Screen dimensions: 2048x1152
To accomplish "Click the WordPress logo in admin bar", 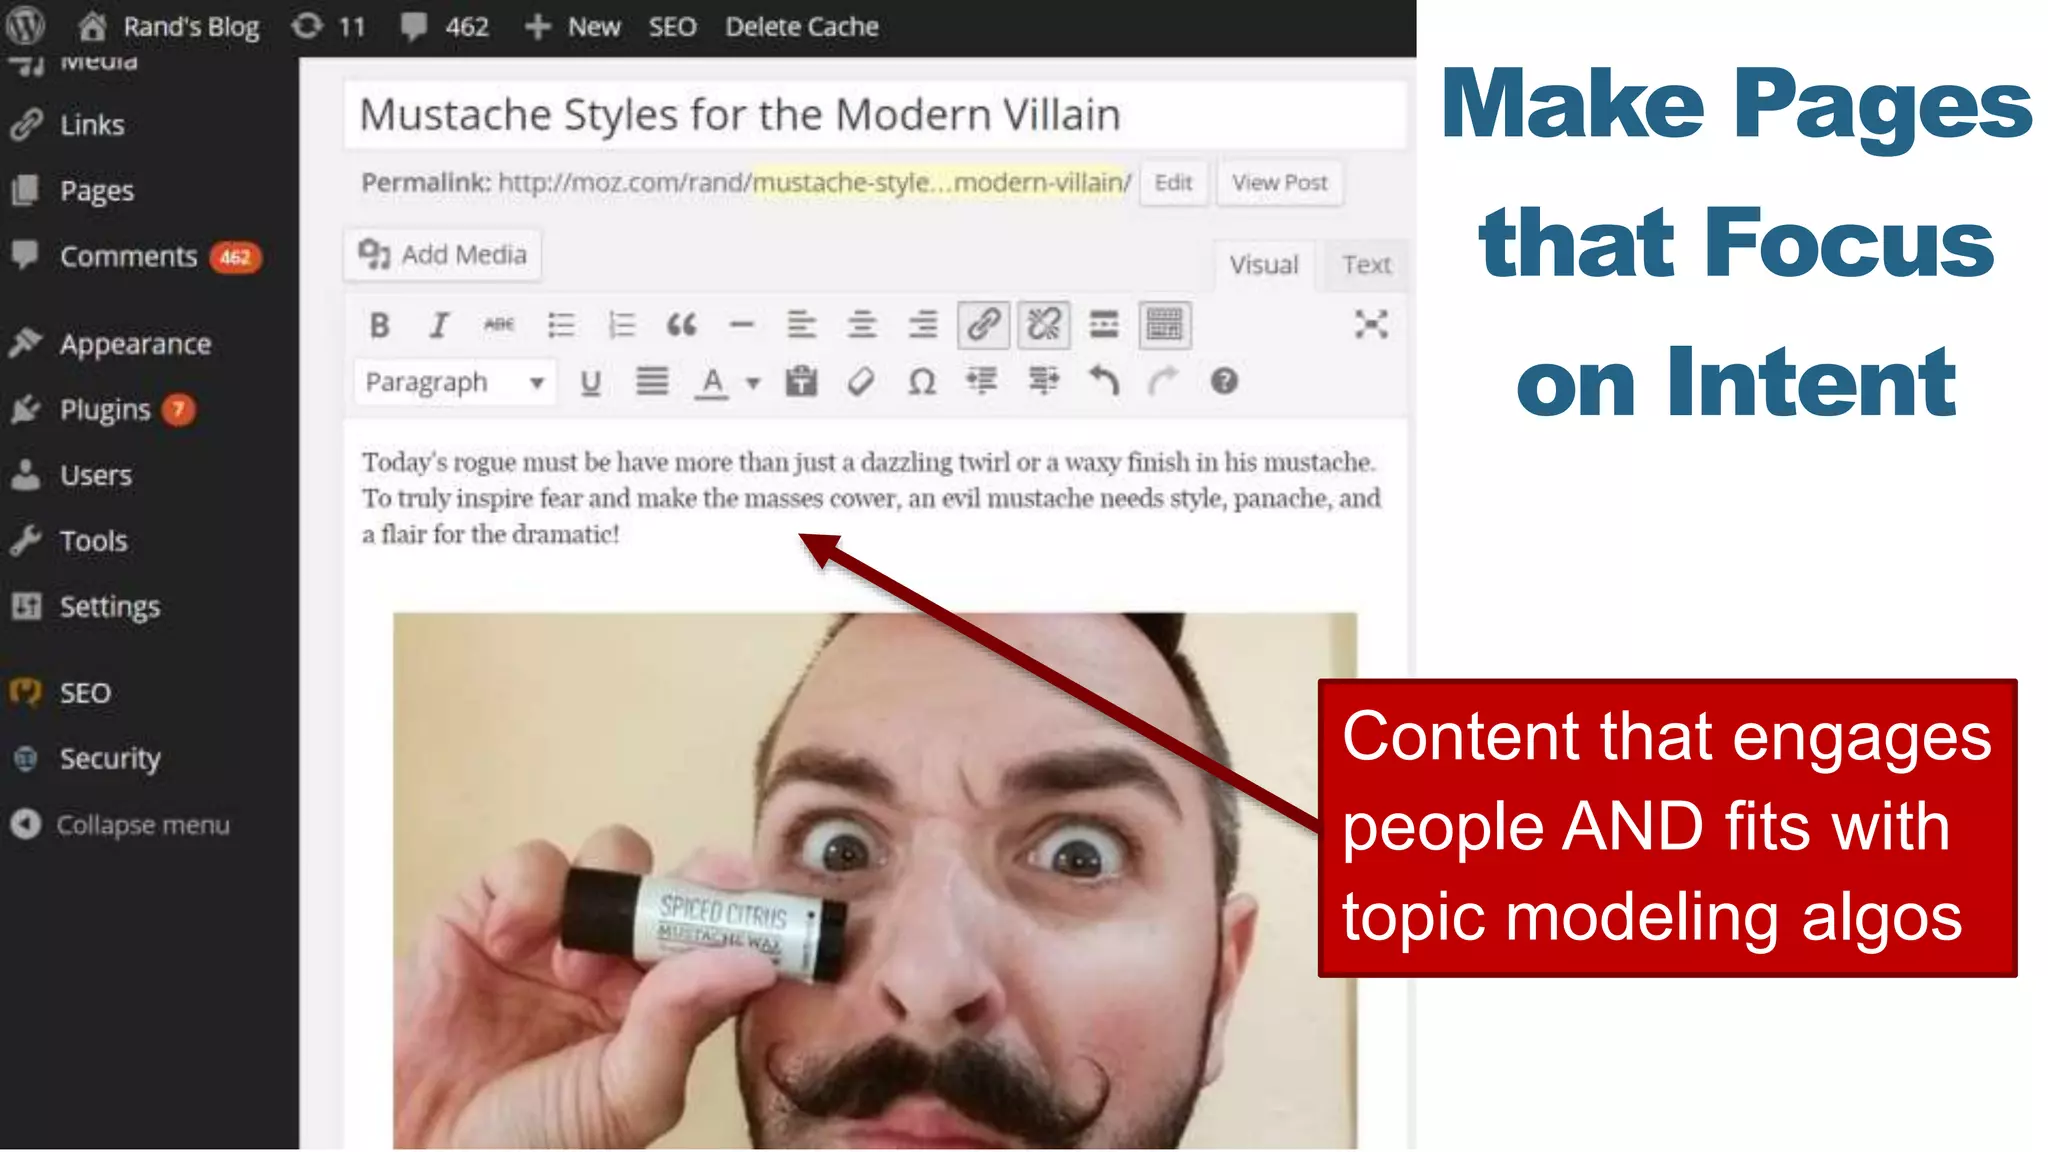I will (x=25, y=26).
